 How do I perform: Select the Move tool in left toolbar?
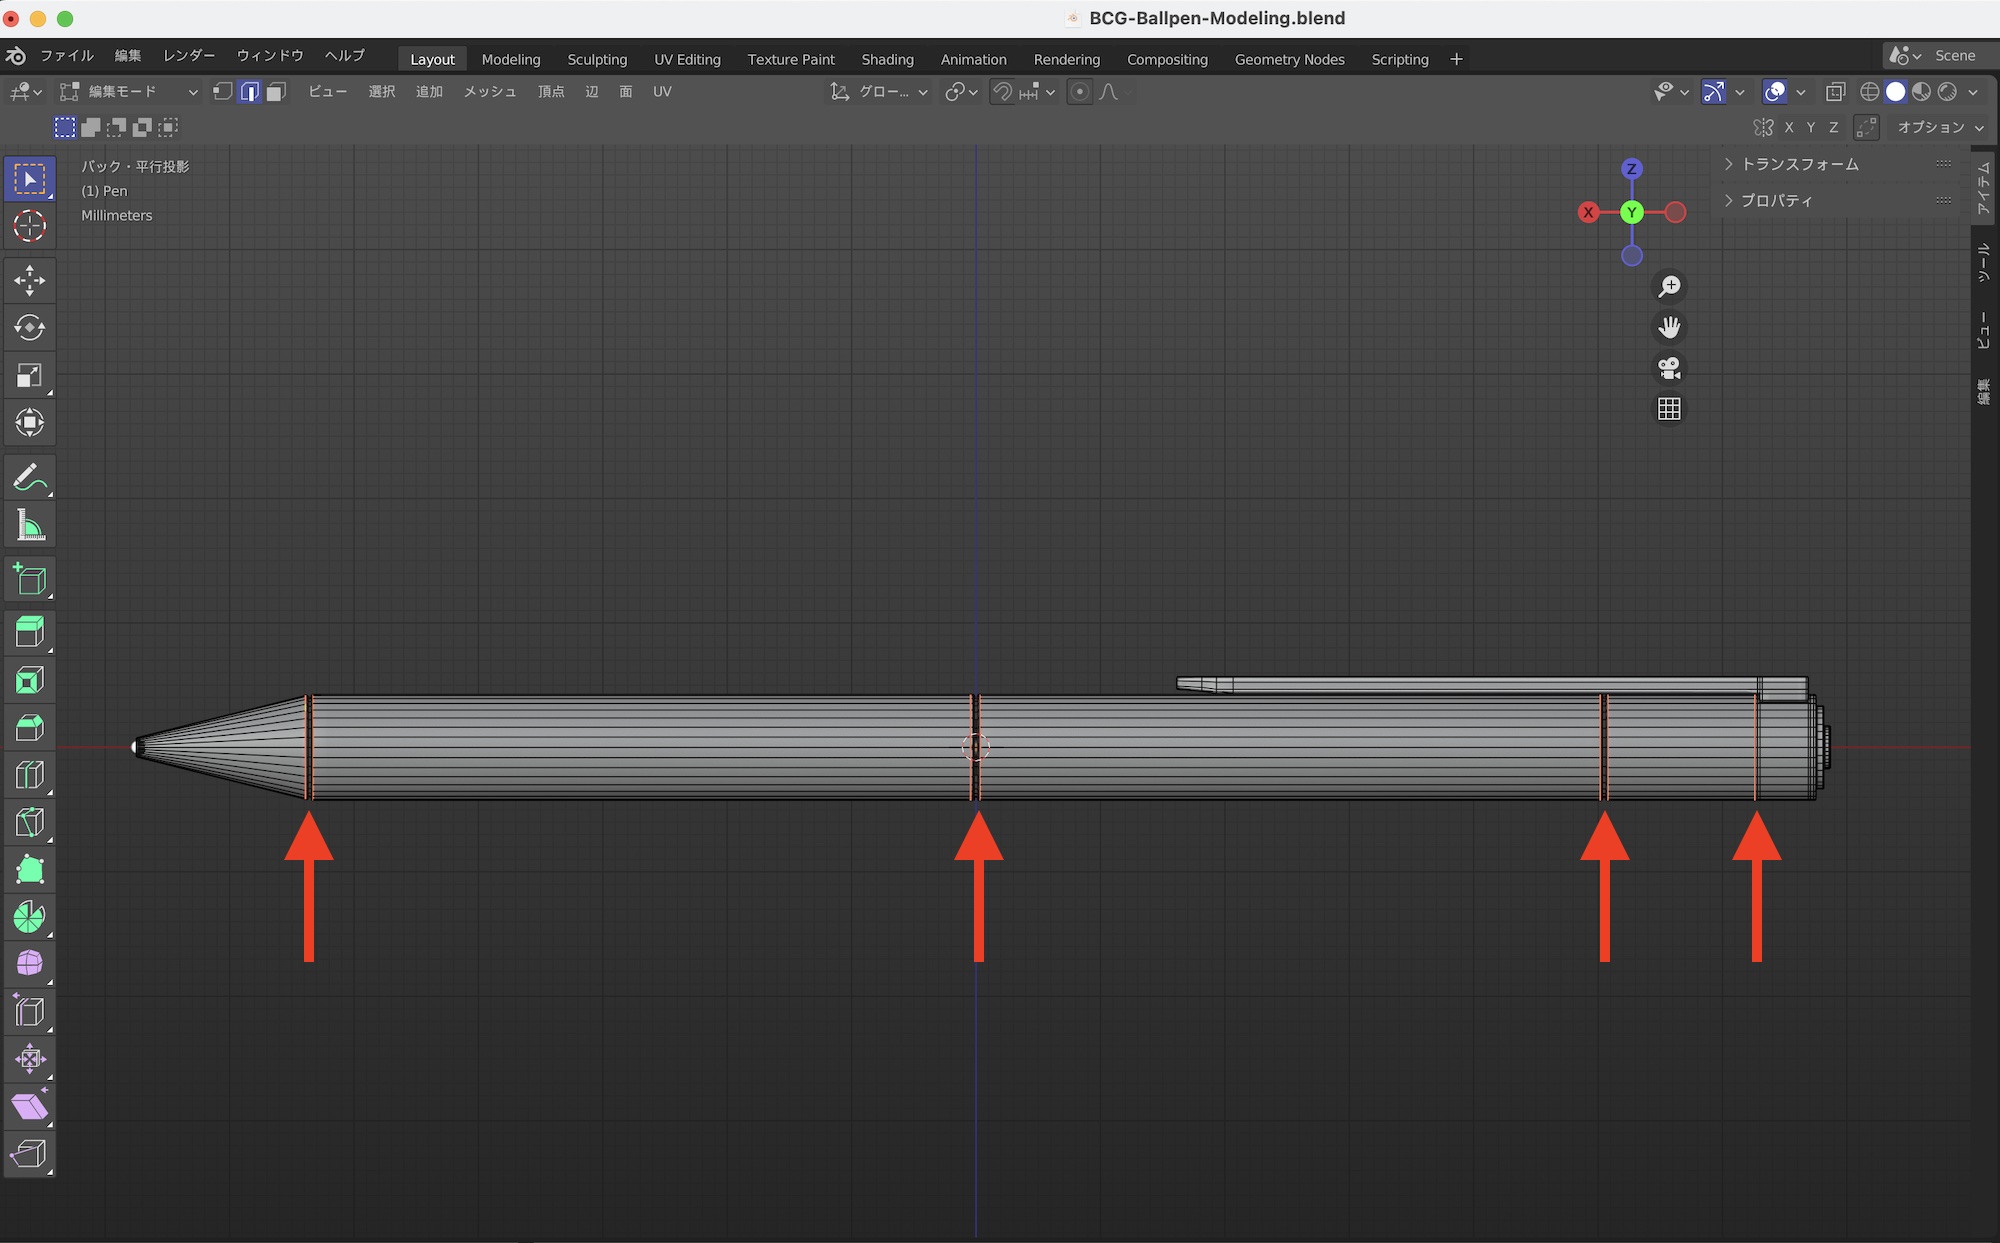click(29, 280)
